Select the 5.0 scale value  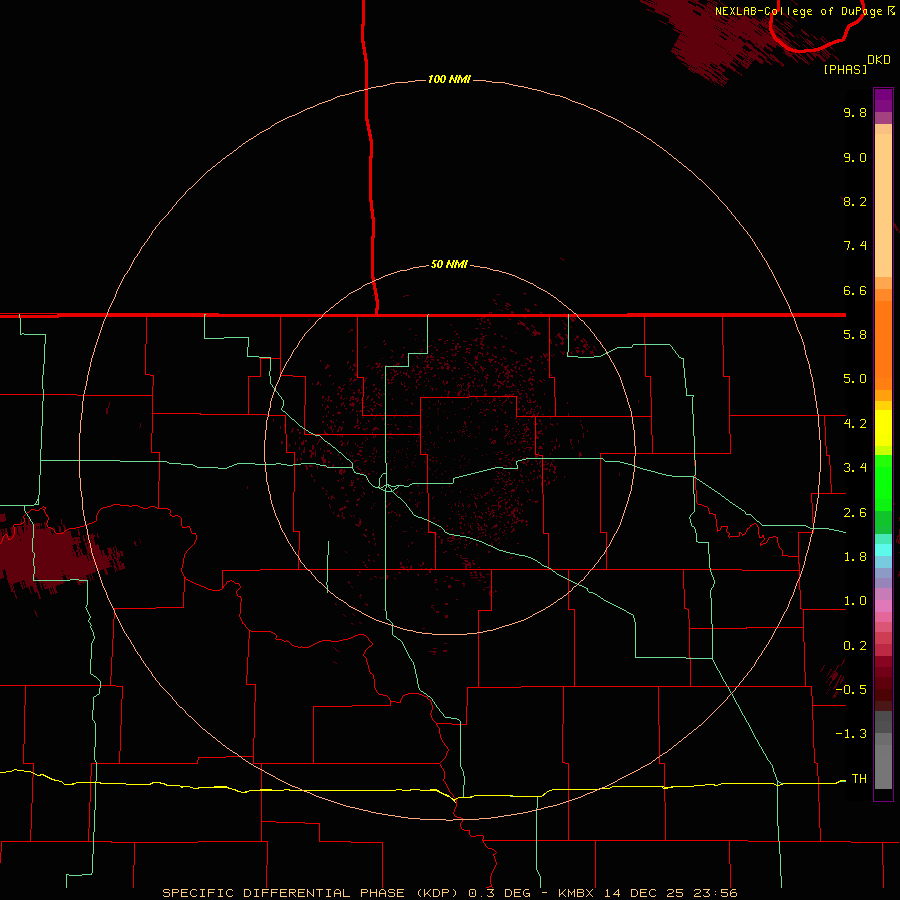855,379
